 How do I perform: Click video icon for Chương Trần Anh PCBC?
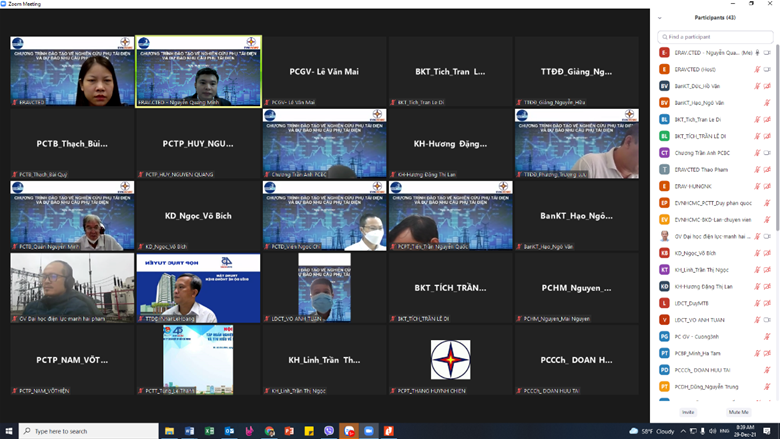coord(767,153)
